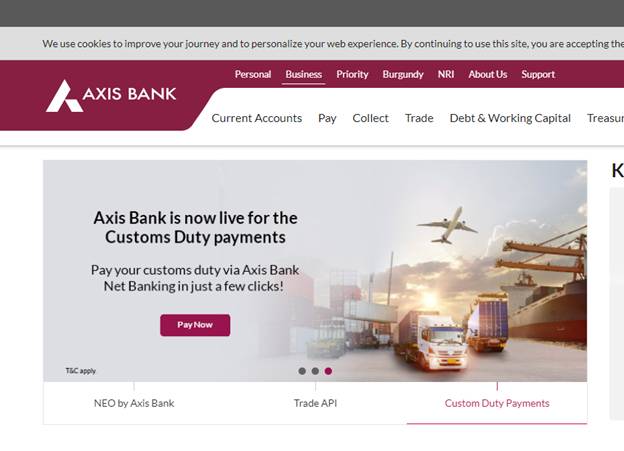The image size is (624, 451).
Task: Open the Current Accounts menu
Action: (x=257, y=118)
